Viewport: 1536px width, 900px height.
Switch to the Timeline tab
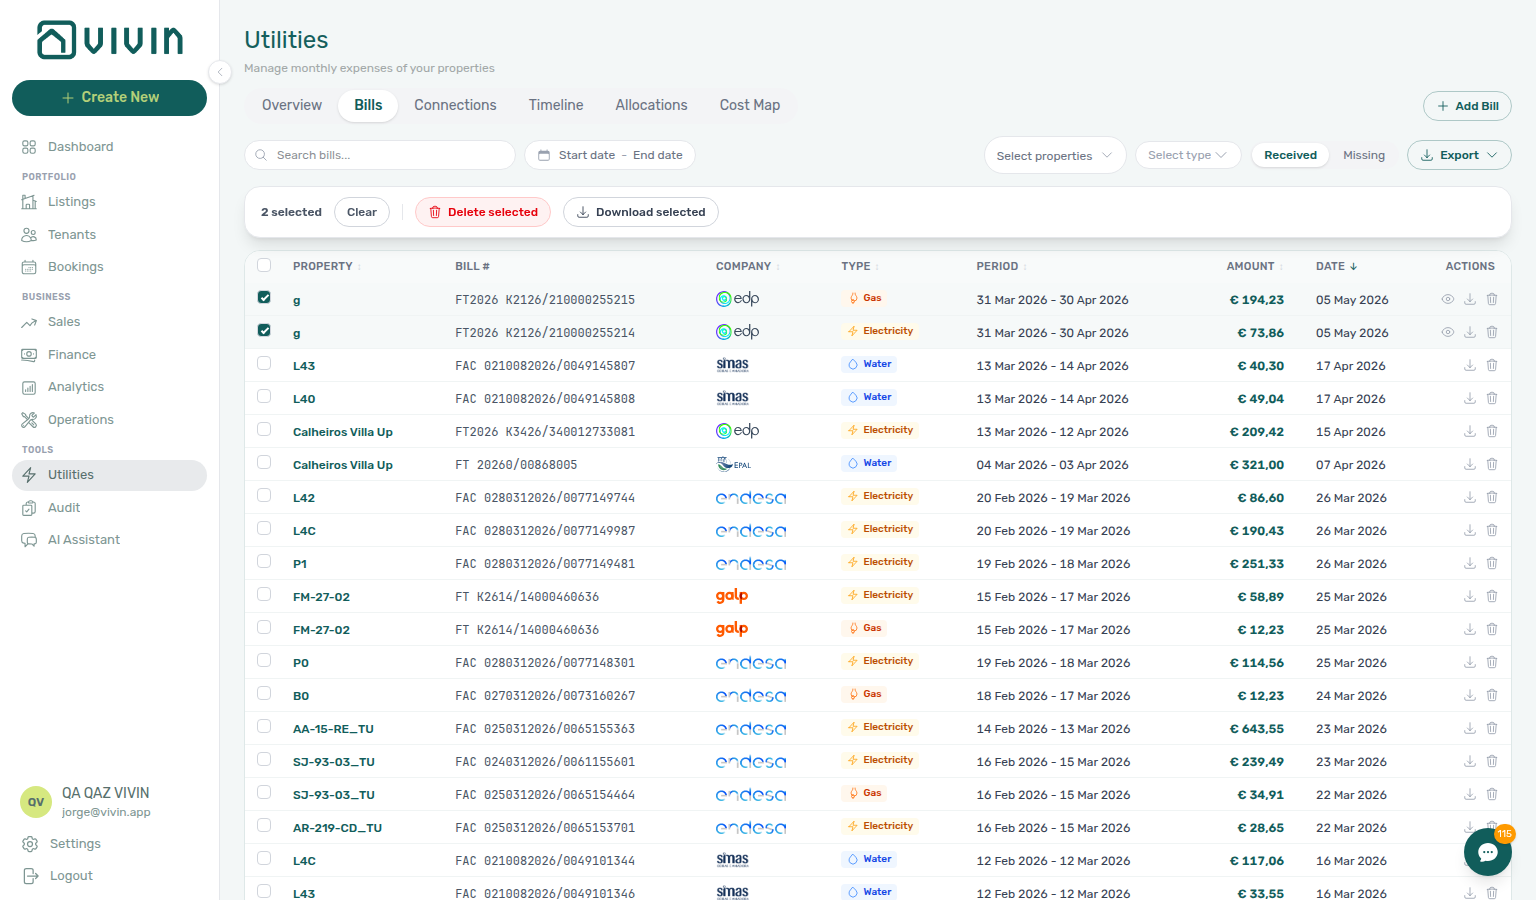pos(556,105)
